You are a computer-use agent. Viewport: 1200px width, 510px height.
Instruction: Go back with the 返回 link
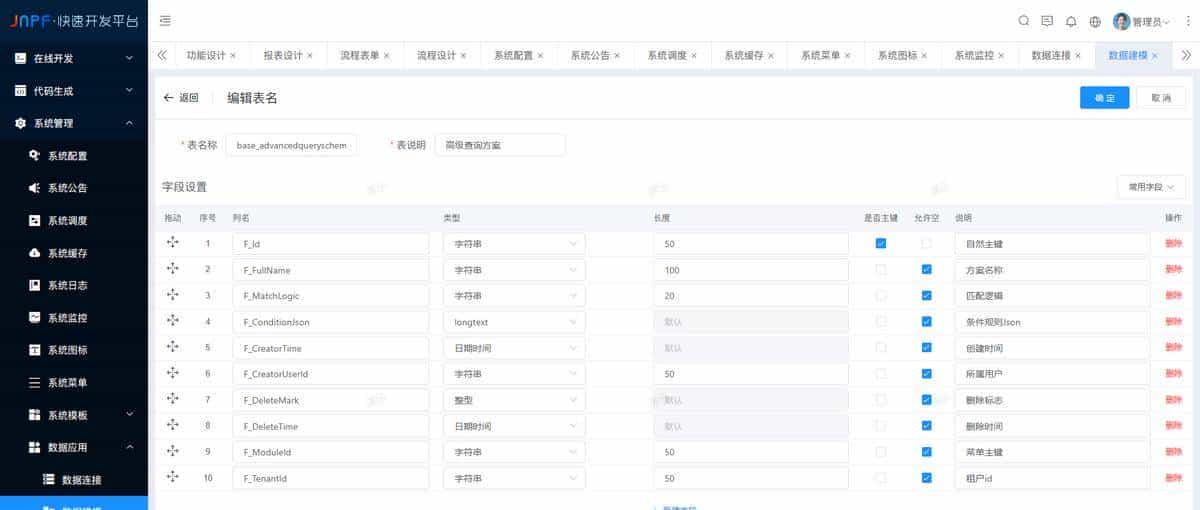[181, 97]
